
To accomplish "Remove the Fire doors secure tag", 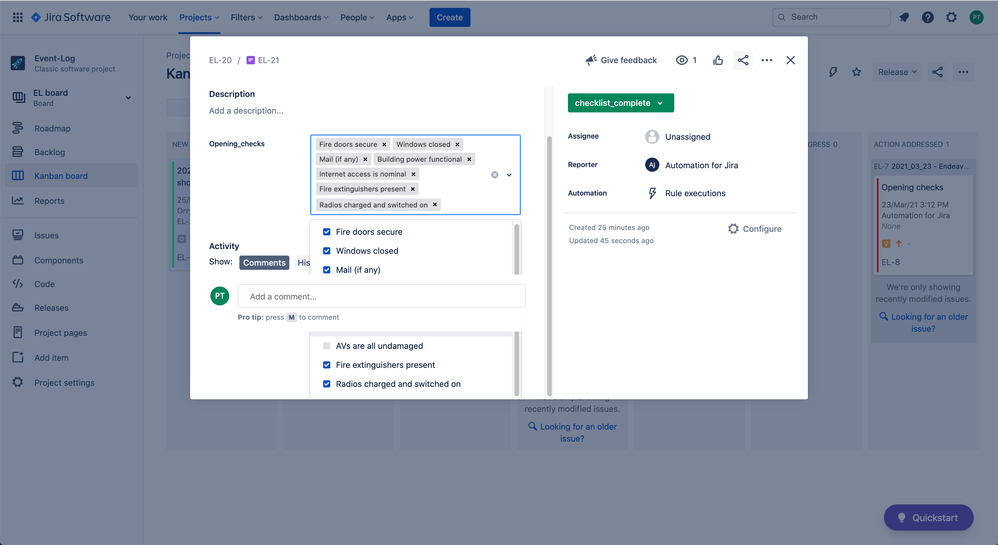I will 384,145.
